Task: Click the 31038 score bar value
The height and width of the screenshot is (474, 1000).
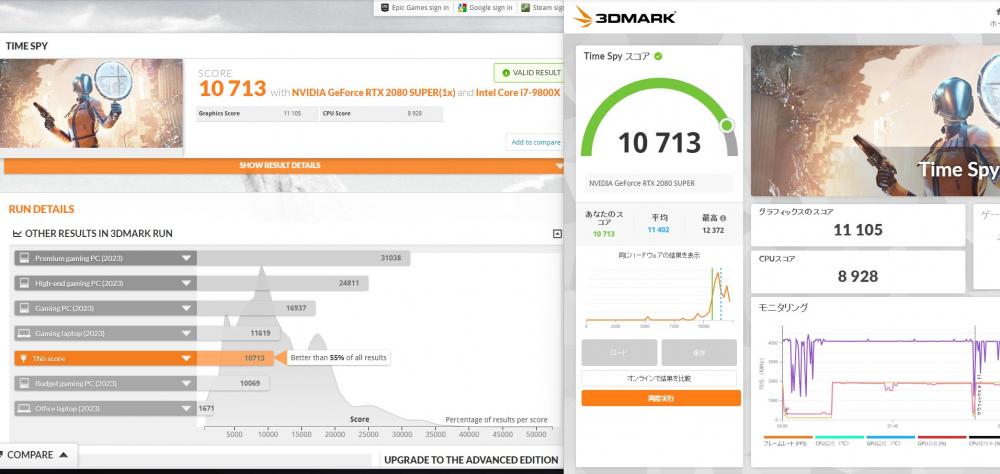Action: point(392,258)
